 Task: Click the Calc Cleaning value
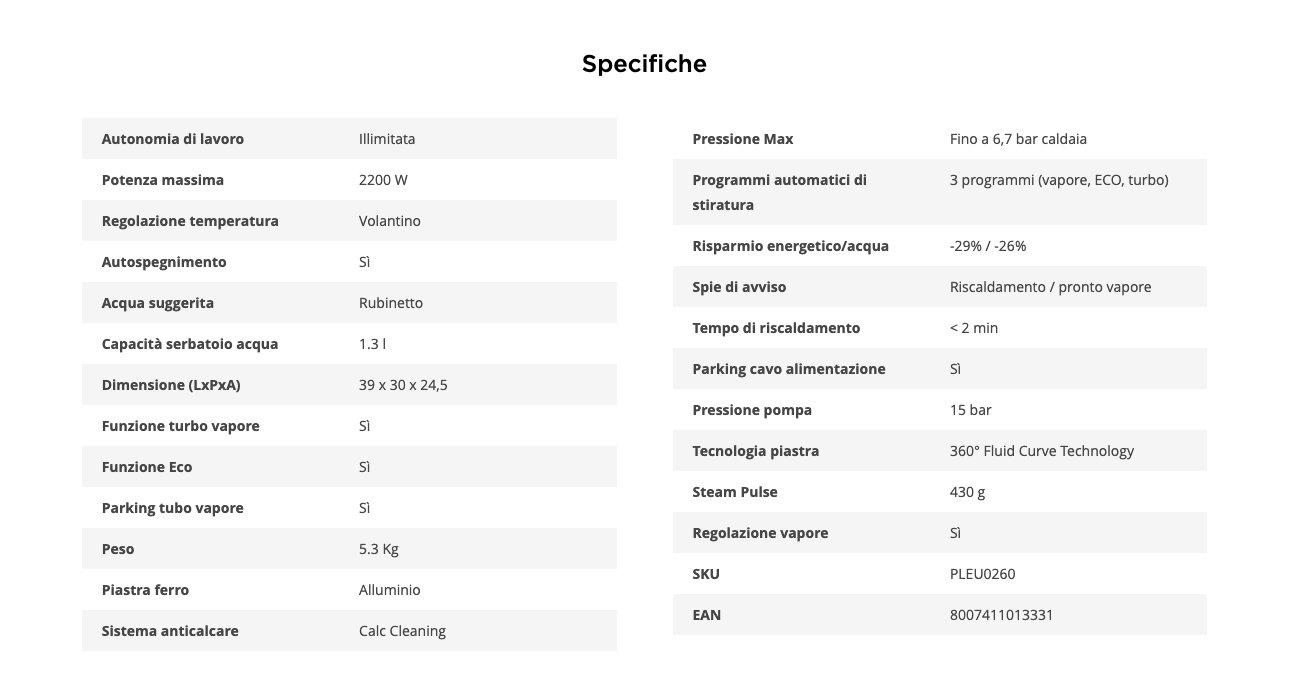[x=402, y=631]
